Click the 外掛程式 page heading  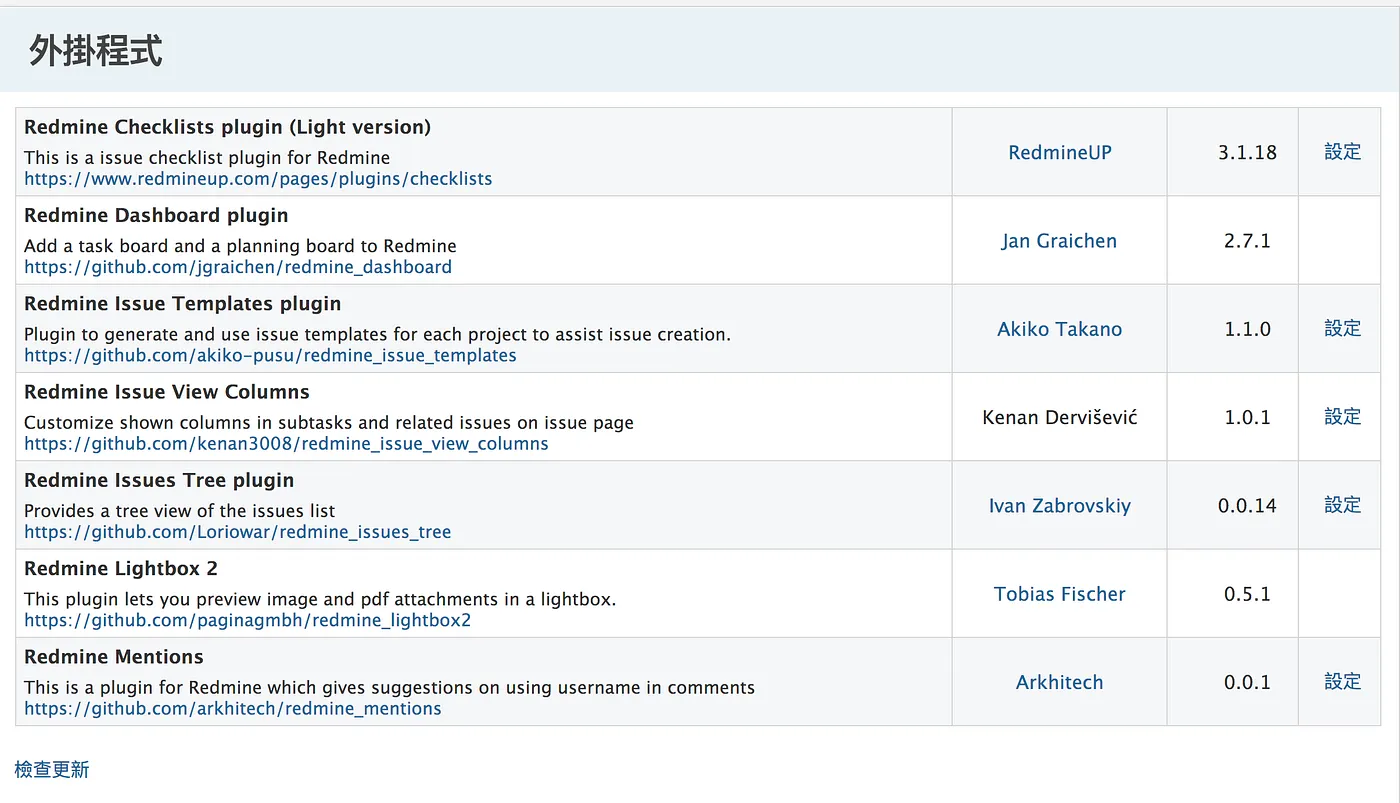pos(96,50)
